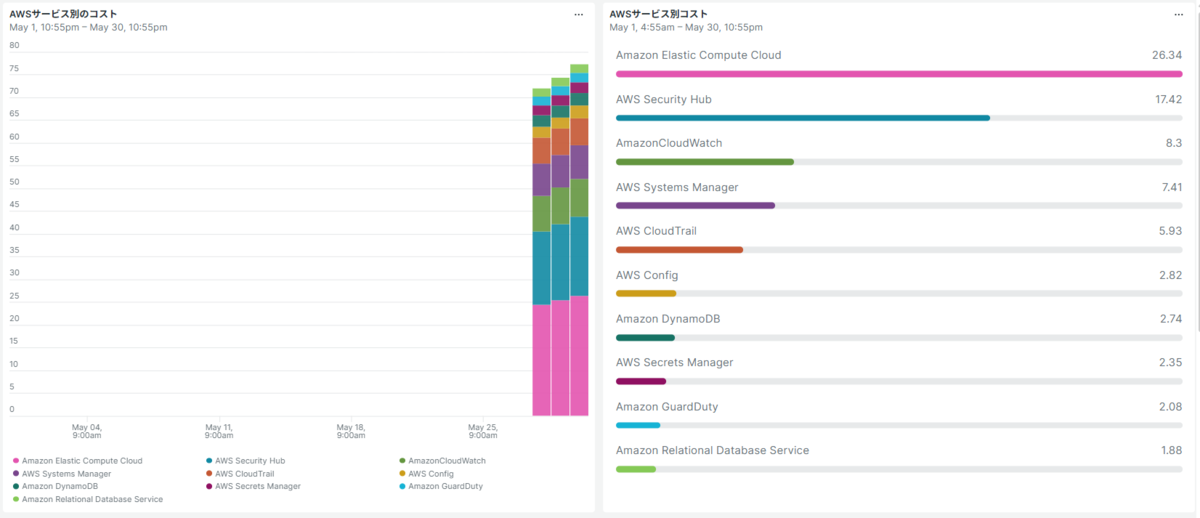
Task: Toggle Amazon GuardDuty legend entry
Action: [441, 486]
